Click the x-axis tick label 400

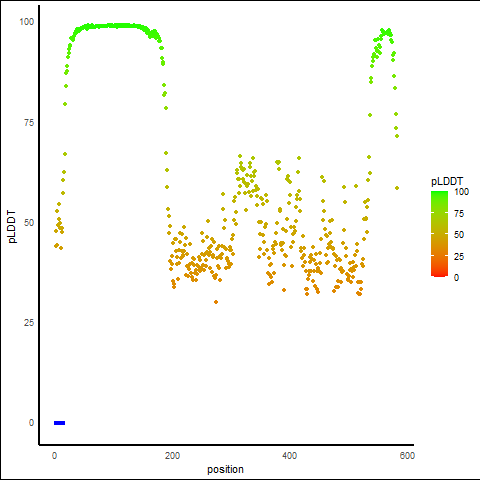pyautogui.click(x=289, y=456)
